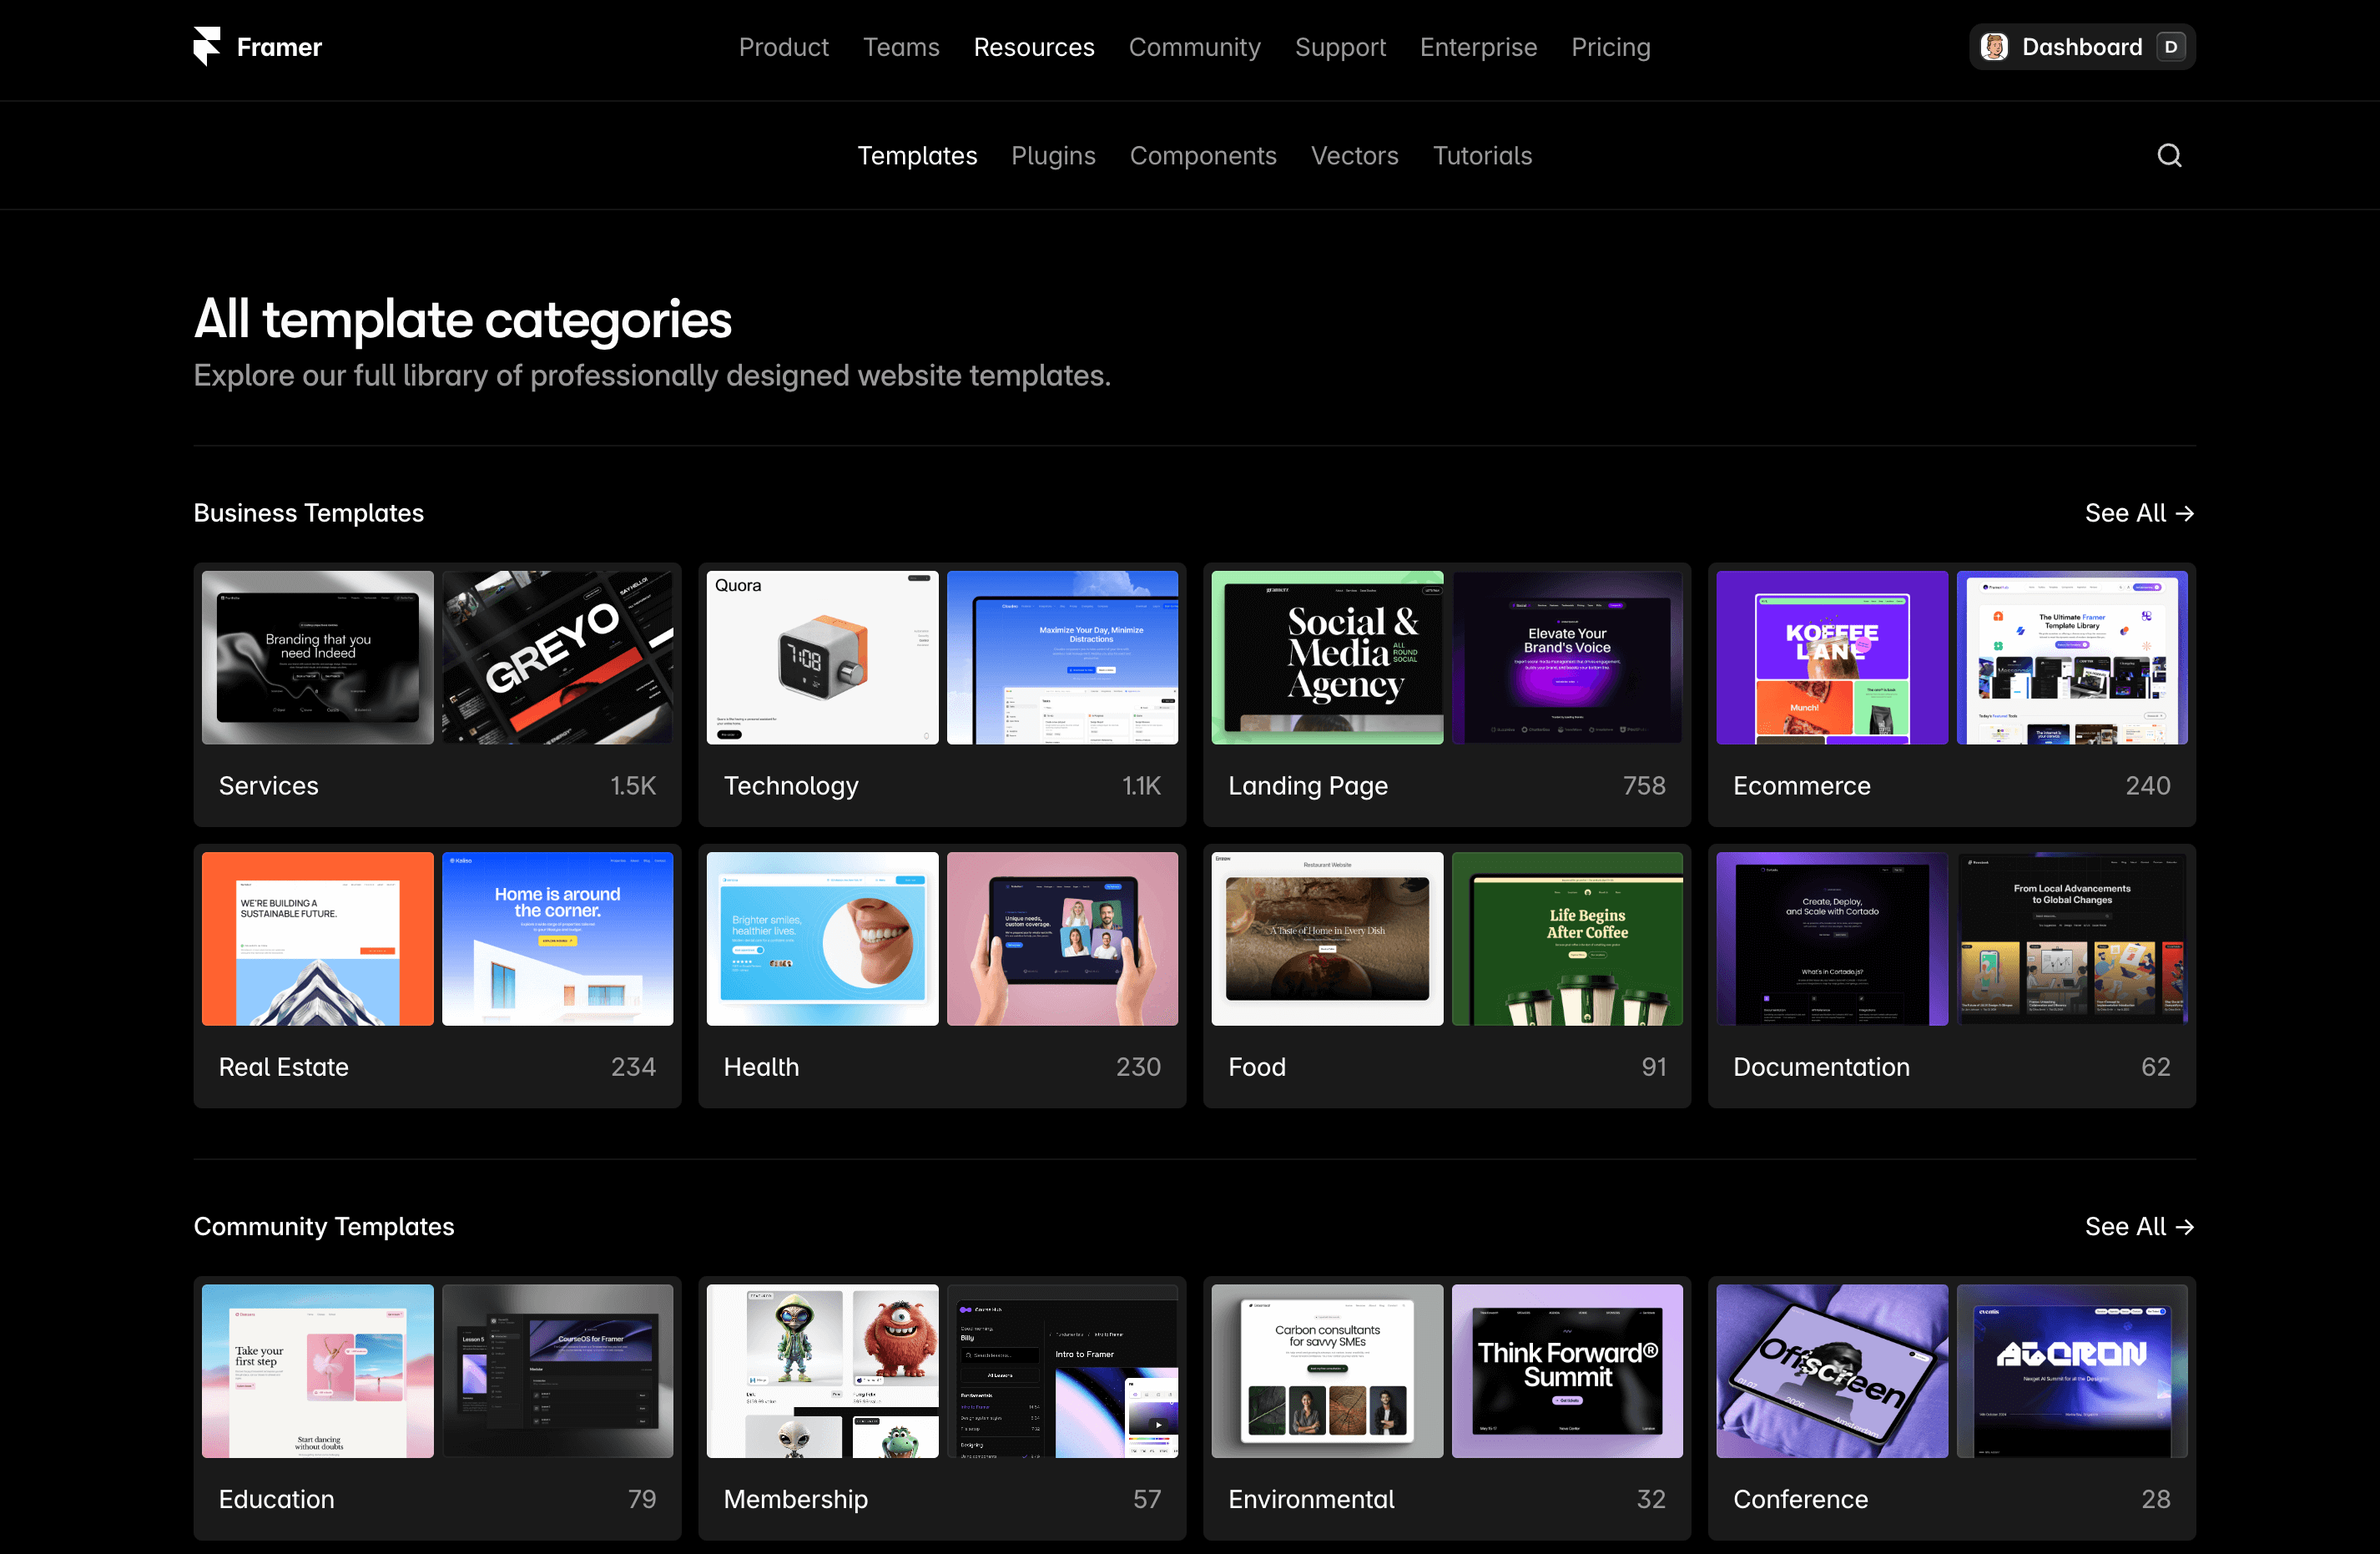Select the Components tab

1202,156
